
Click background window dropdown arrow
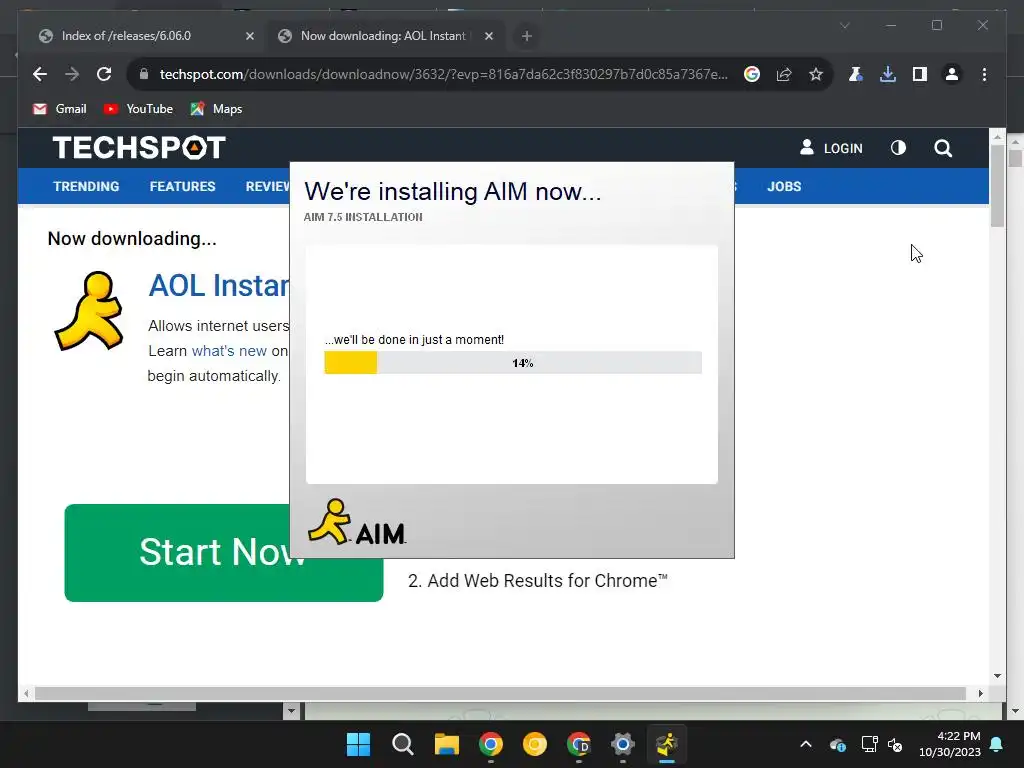(x=291, y=711)
